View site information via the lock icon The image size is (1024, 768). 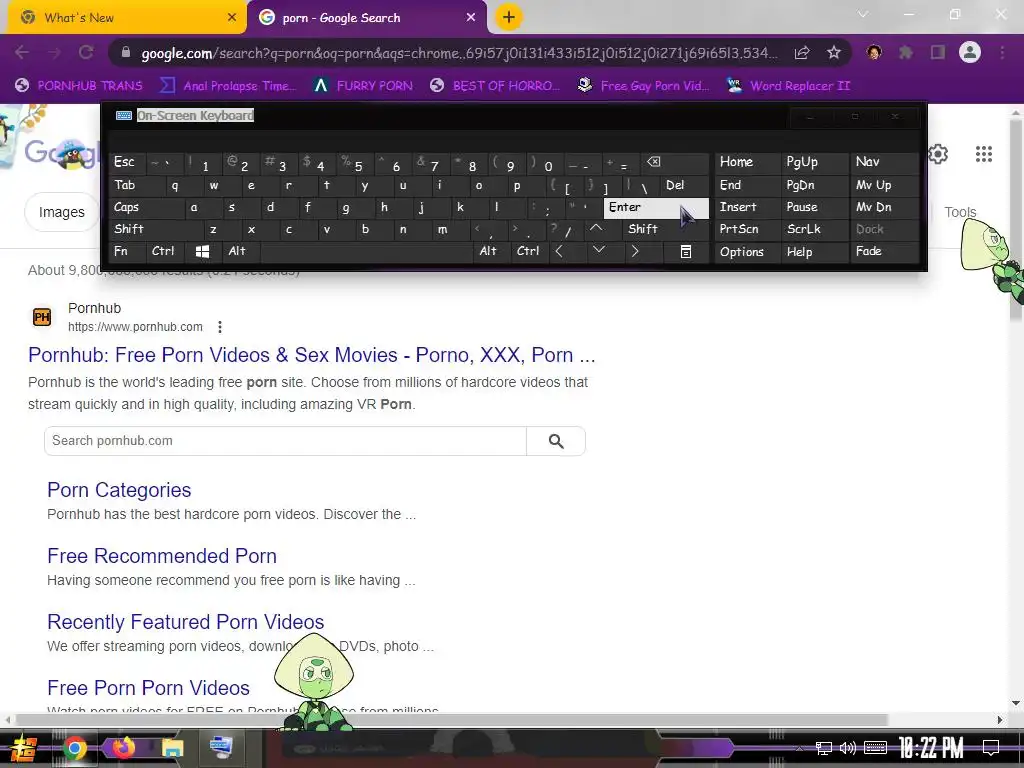coord(126,53)
